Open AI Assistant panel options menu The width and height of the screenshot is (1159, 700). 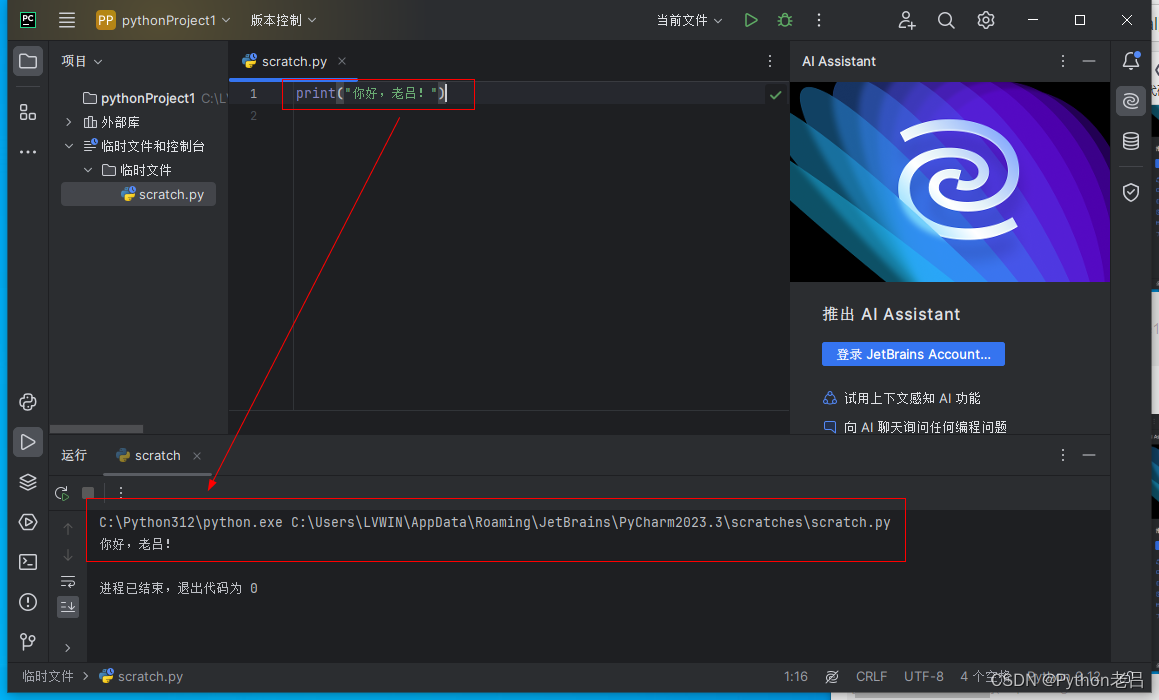click(1063, 61)
